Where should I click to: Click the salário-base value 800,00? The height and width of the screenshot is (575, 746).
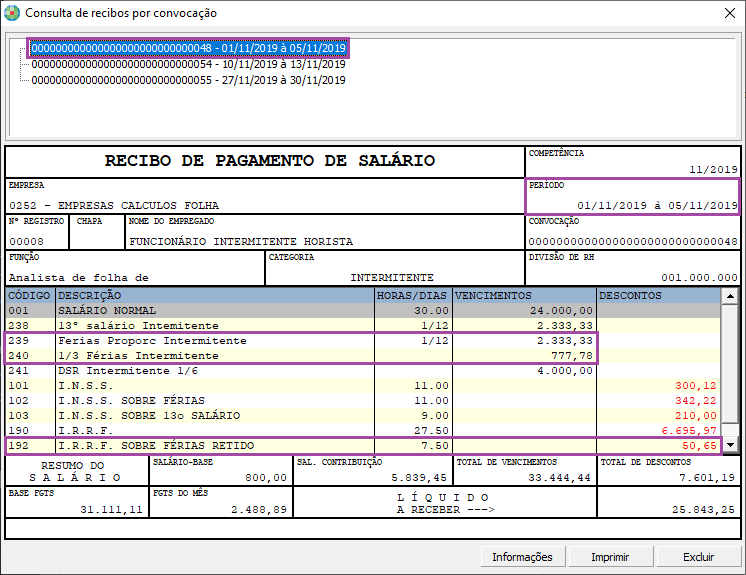coord(266,478)
